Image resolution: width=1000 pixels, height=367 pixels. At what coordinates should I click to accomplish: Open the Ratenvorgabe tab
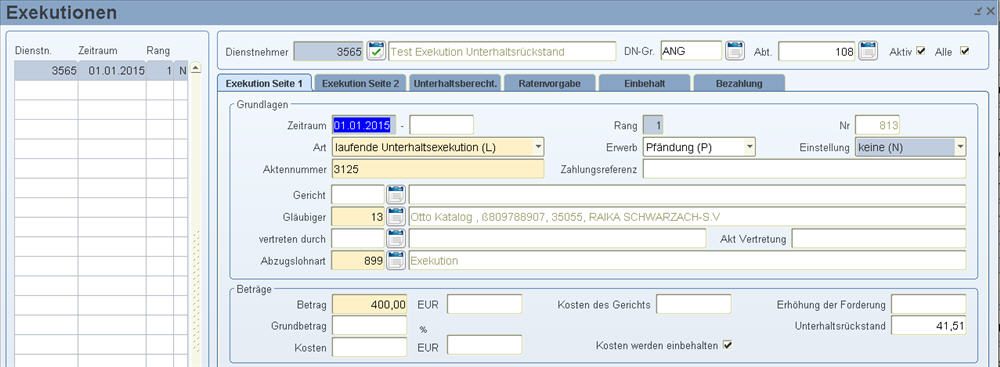pos(550,84)
